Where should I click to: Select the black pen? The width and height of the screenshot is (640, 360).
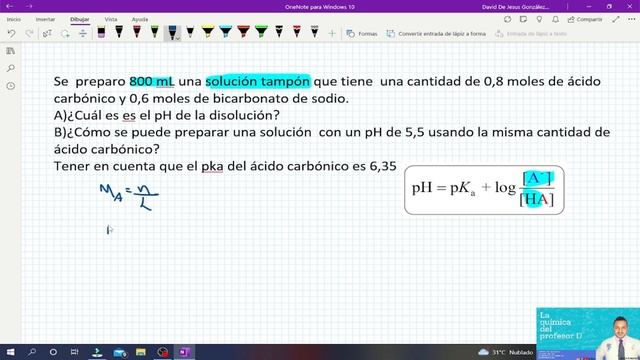[119, 33]
